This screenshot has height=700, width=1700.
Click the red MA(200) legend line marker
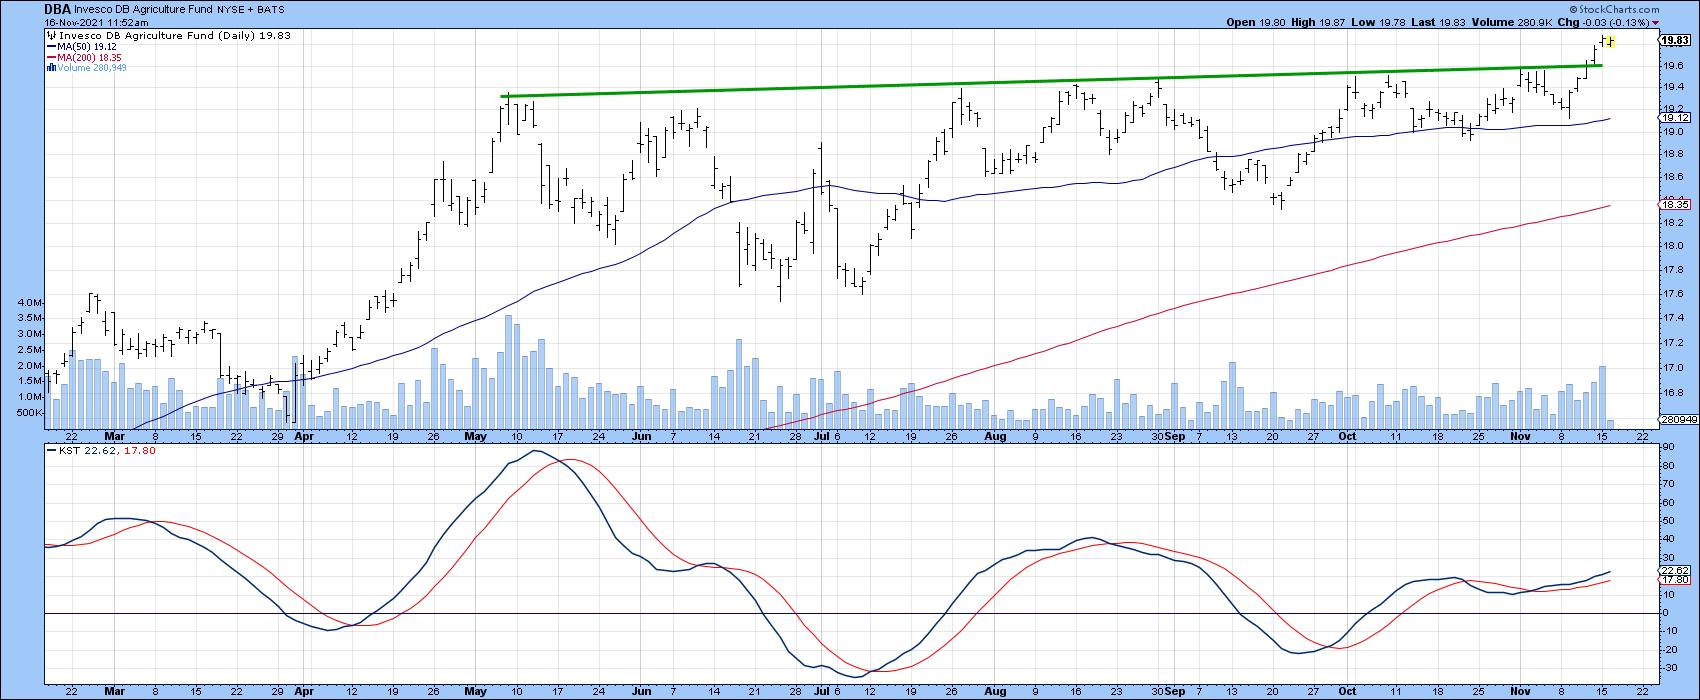tap(51, 57)
